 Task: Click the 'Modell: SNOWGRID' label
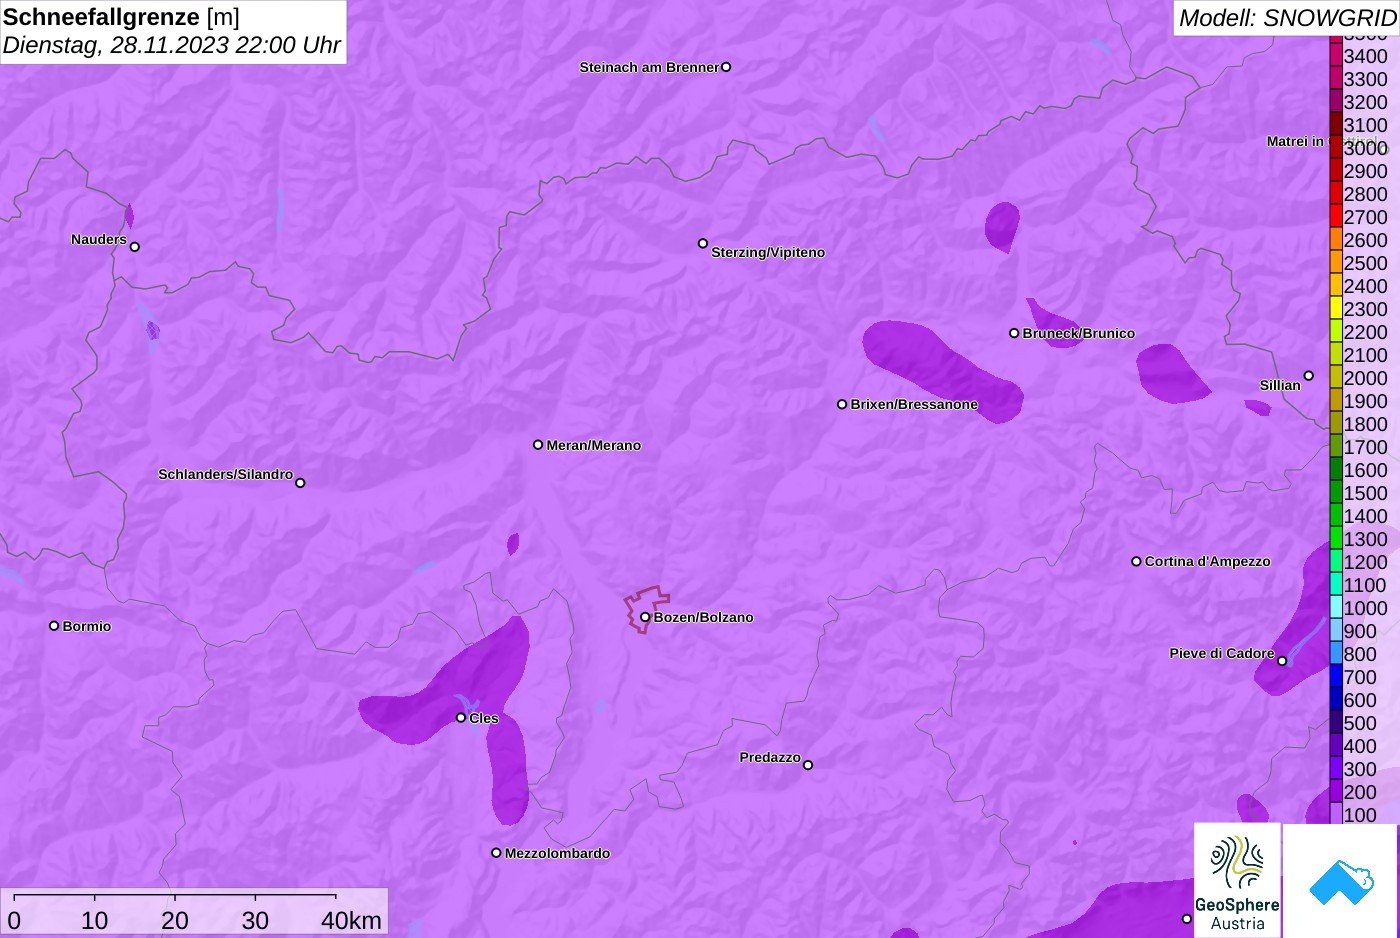click(1287, 18)
